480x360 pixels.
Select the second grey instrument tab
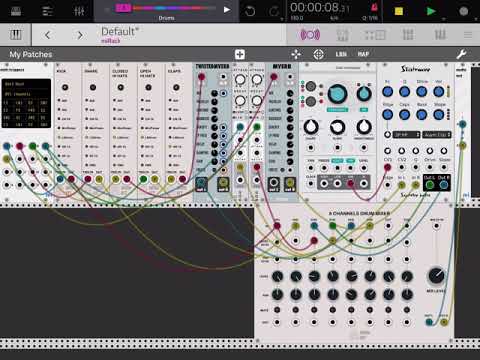pyautogui.click(x=342, y=35)
